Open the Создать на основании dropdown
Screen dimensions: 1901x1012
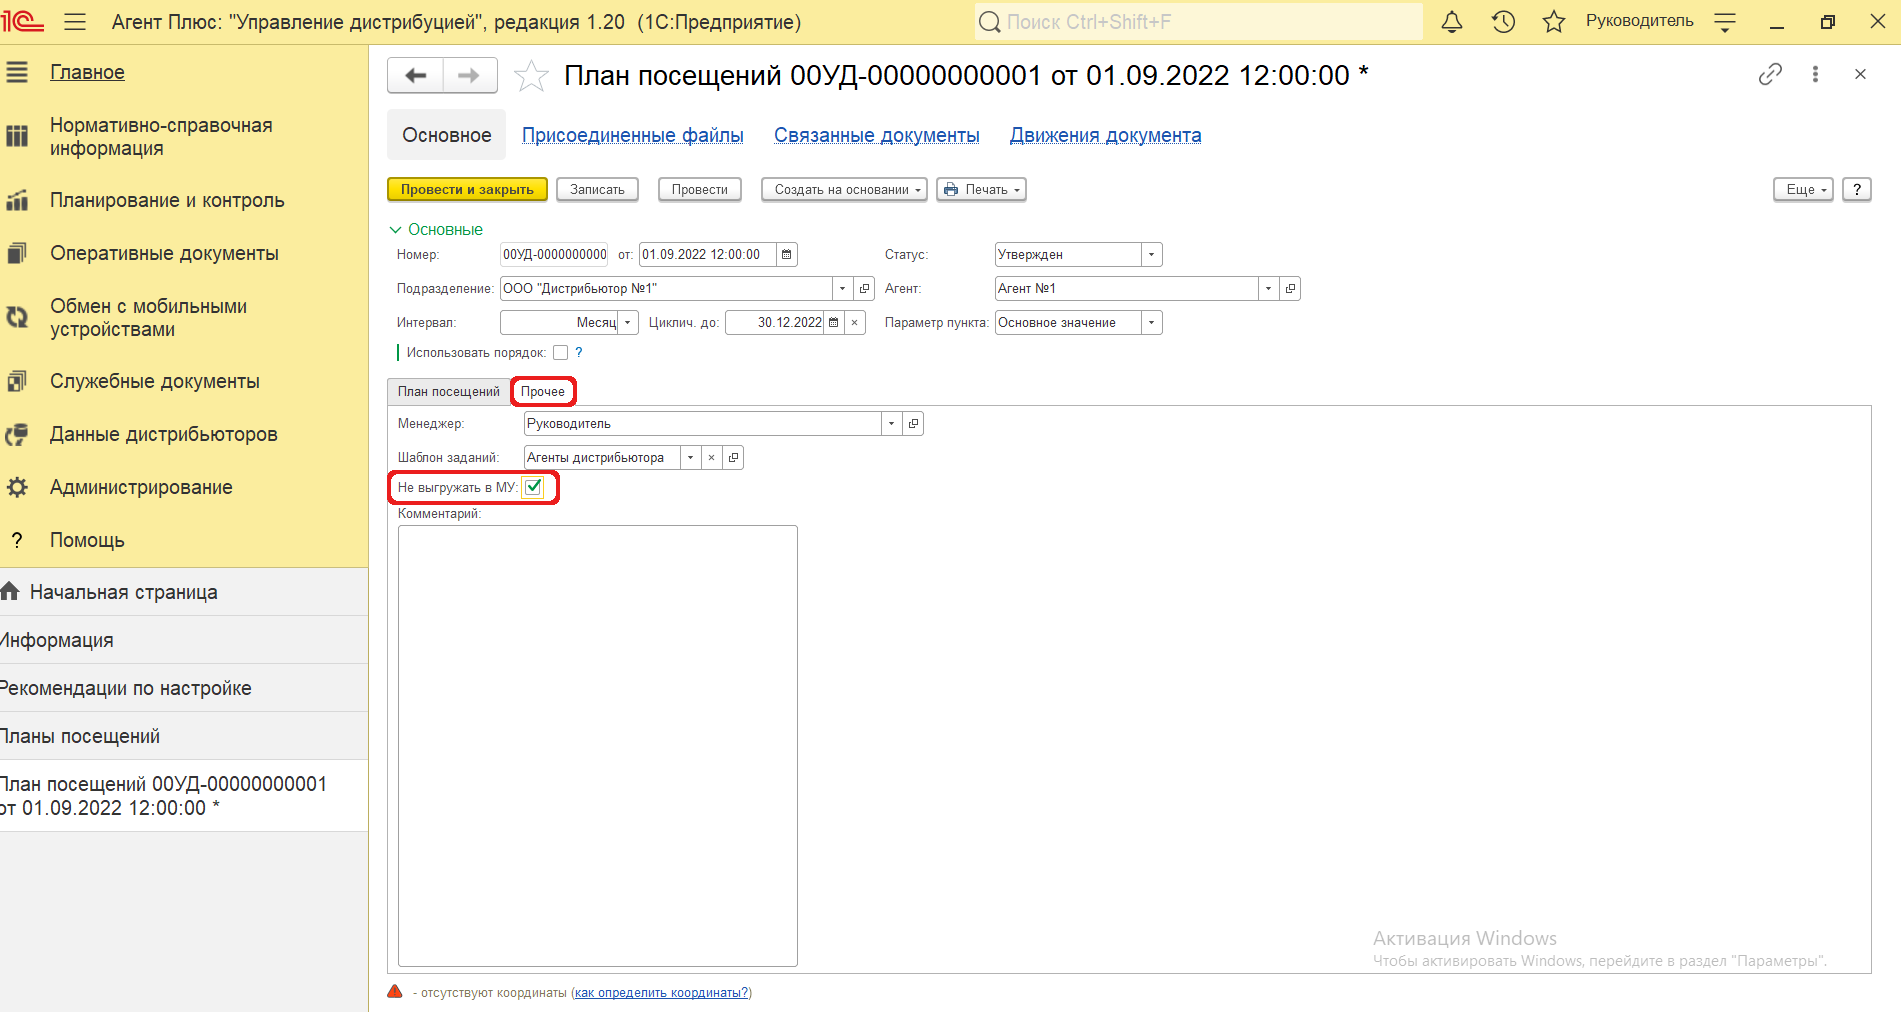845,189
